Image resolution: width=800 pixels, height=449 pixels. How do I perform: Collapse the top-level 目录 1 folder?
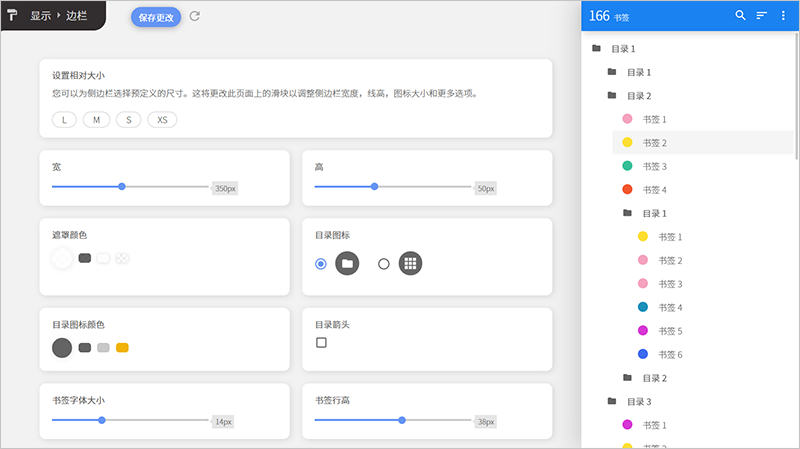click(x=597, y=49)
